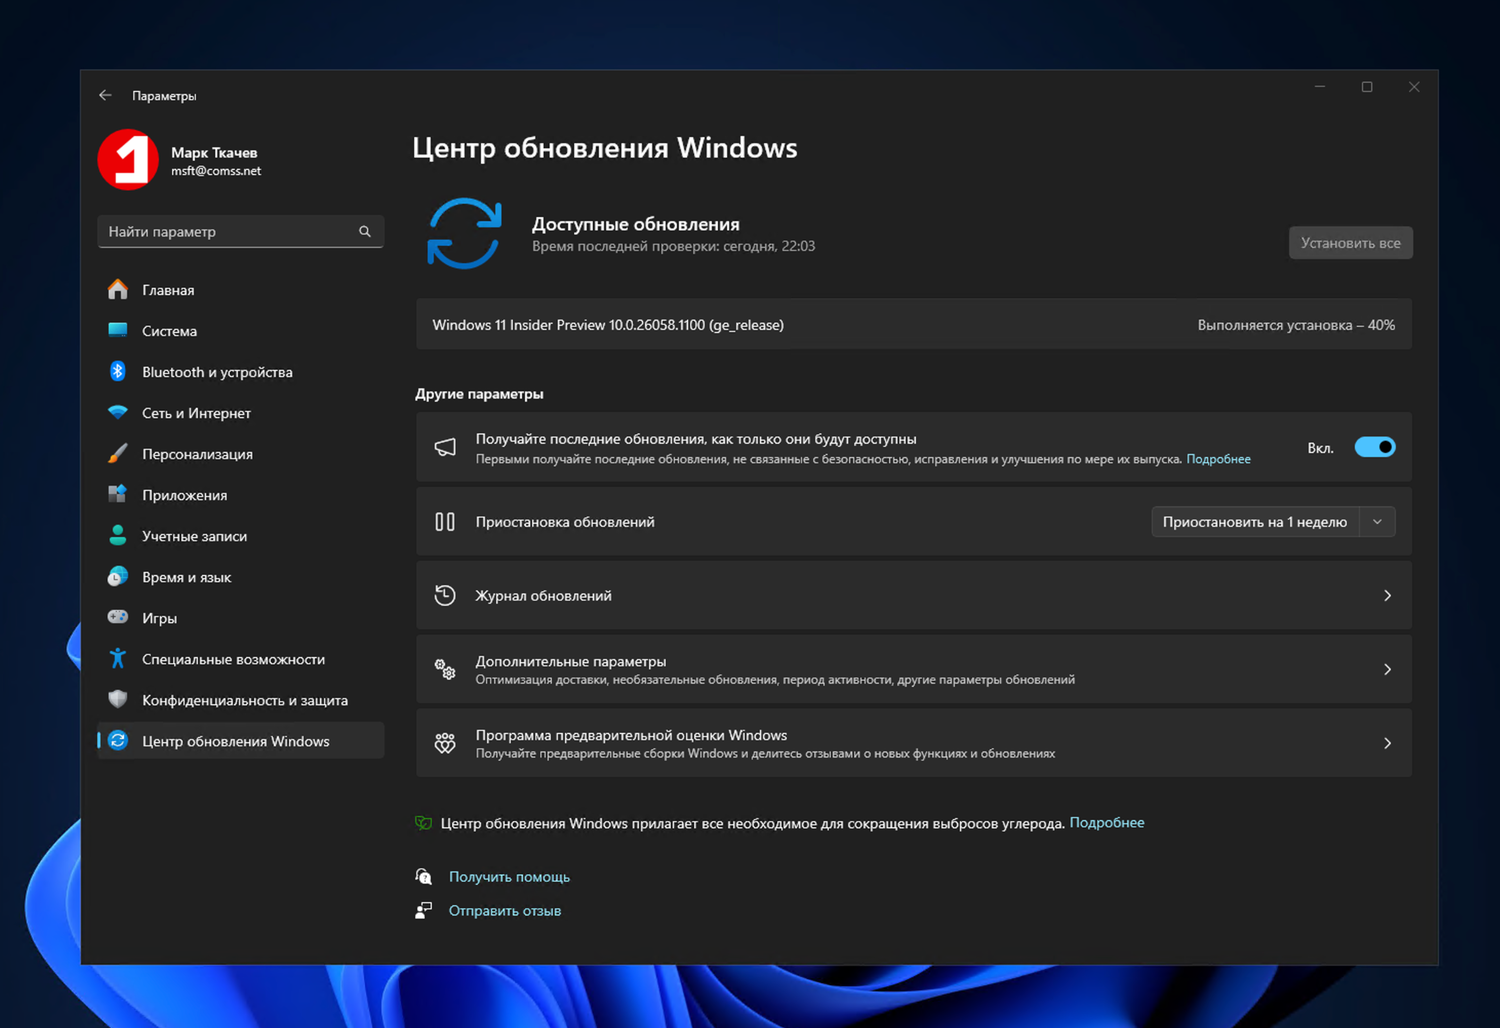The width and height of the screenshot is (1500, 1028).
Task: Select the Игры section
Action: point(158,617)
